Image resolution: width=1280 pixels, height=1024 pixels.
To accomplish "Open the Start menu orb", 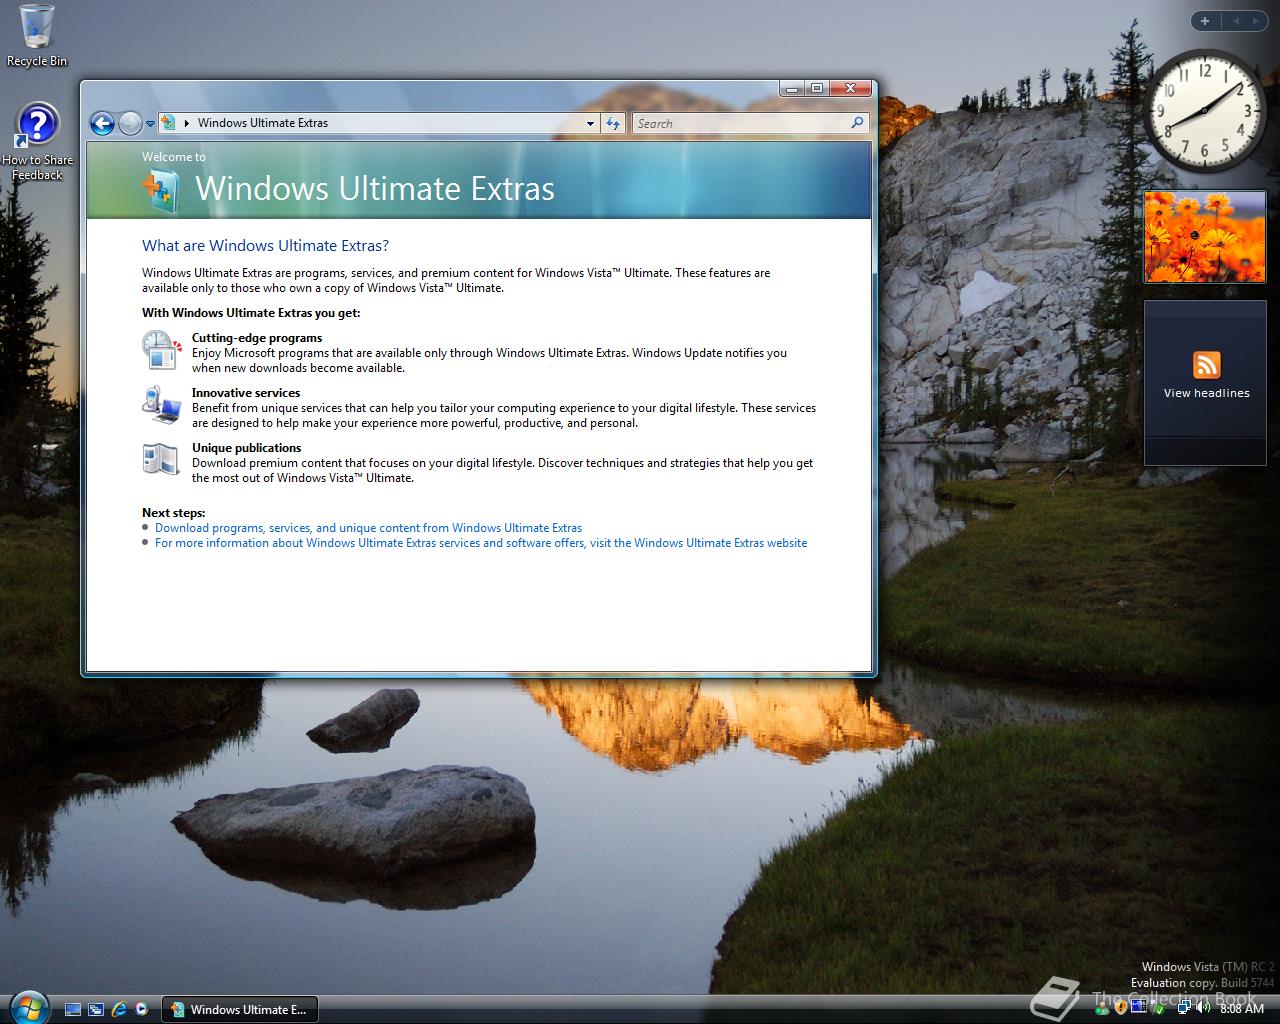I will [27, 1007].
